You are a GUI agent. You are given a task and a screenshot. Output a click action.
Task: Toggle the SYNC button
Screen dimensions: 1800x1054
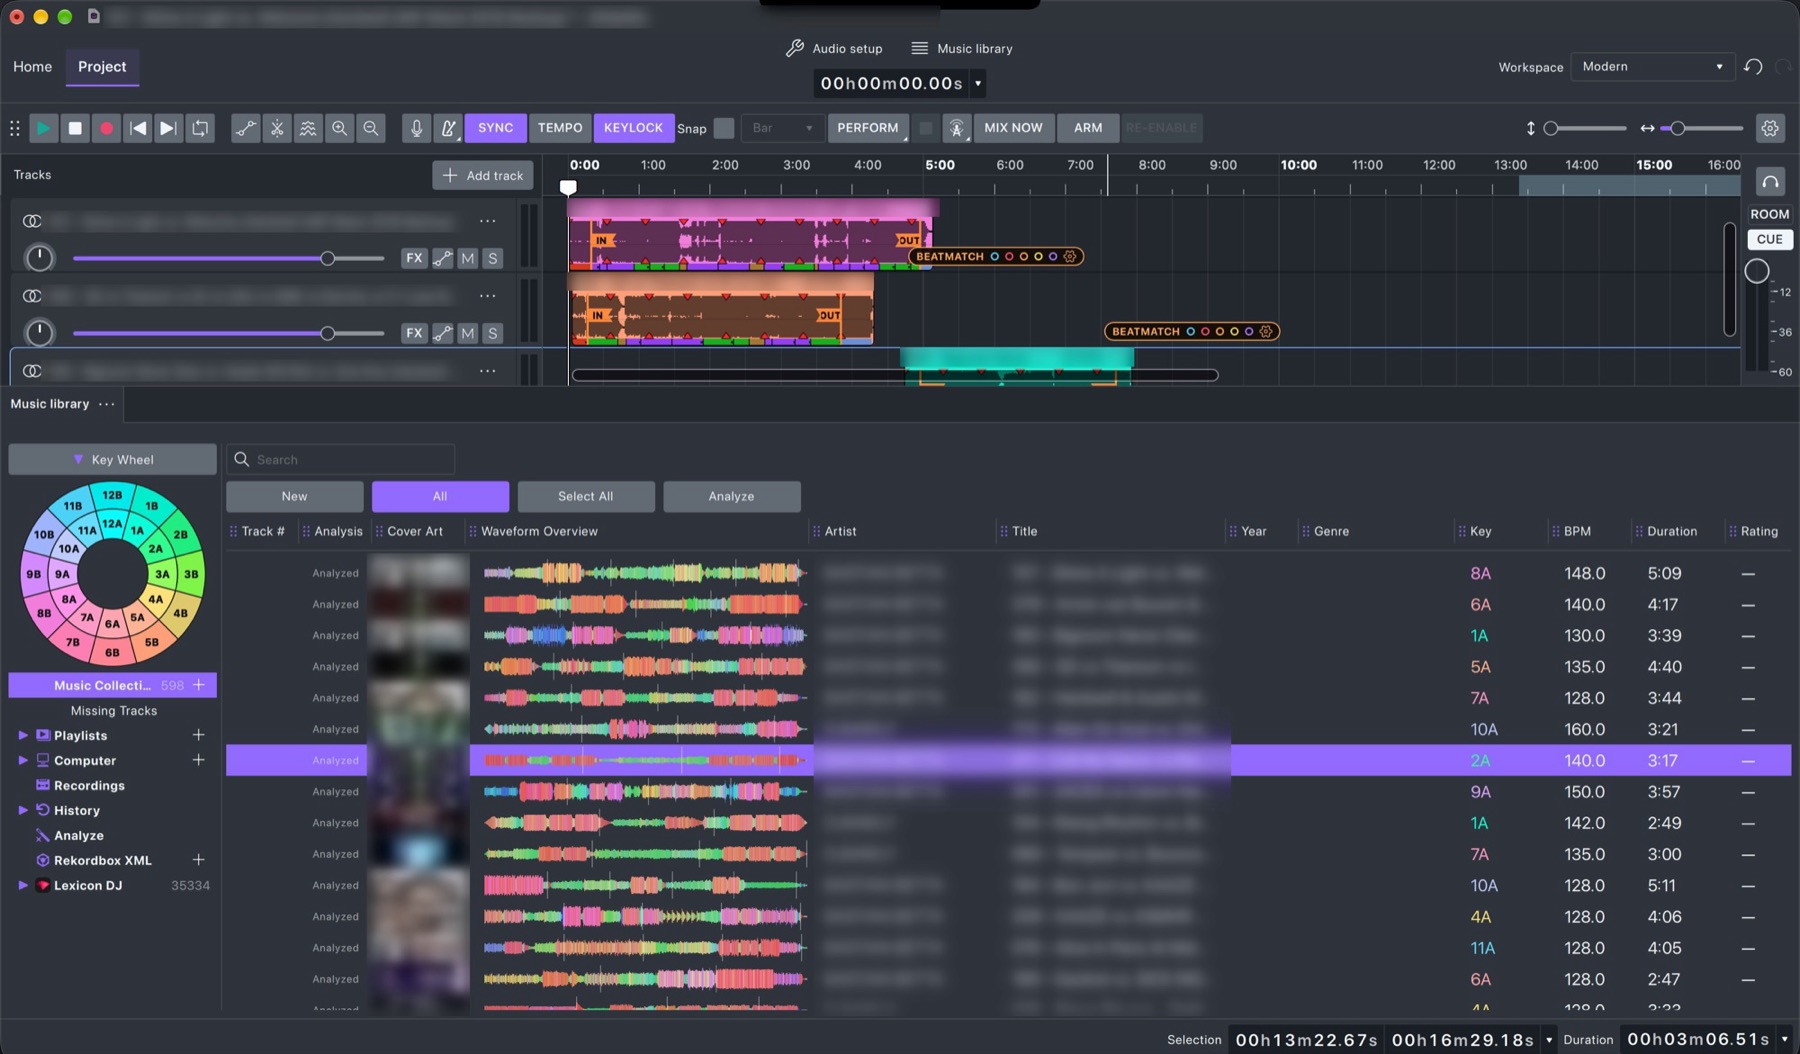[495, 128]
